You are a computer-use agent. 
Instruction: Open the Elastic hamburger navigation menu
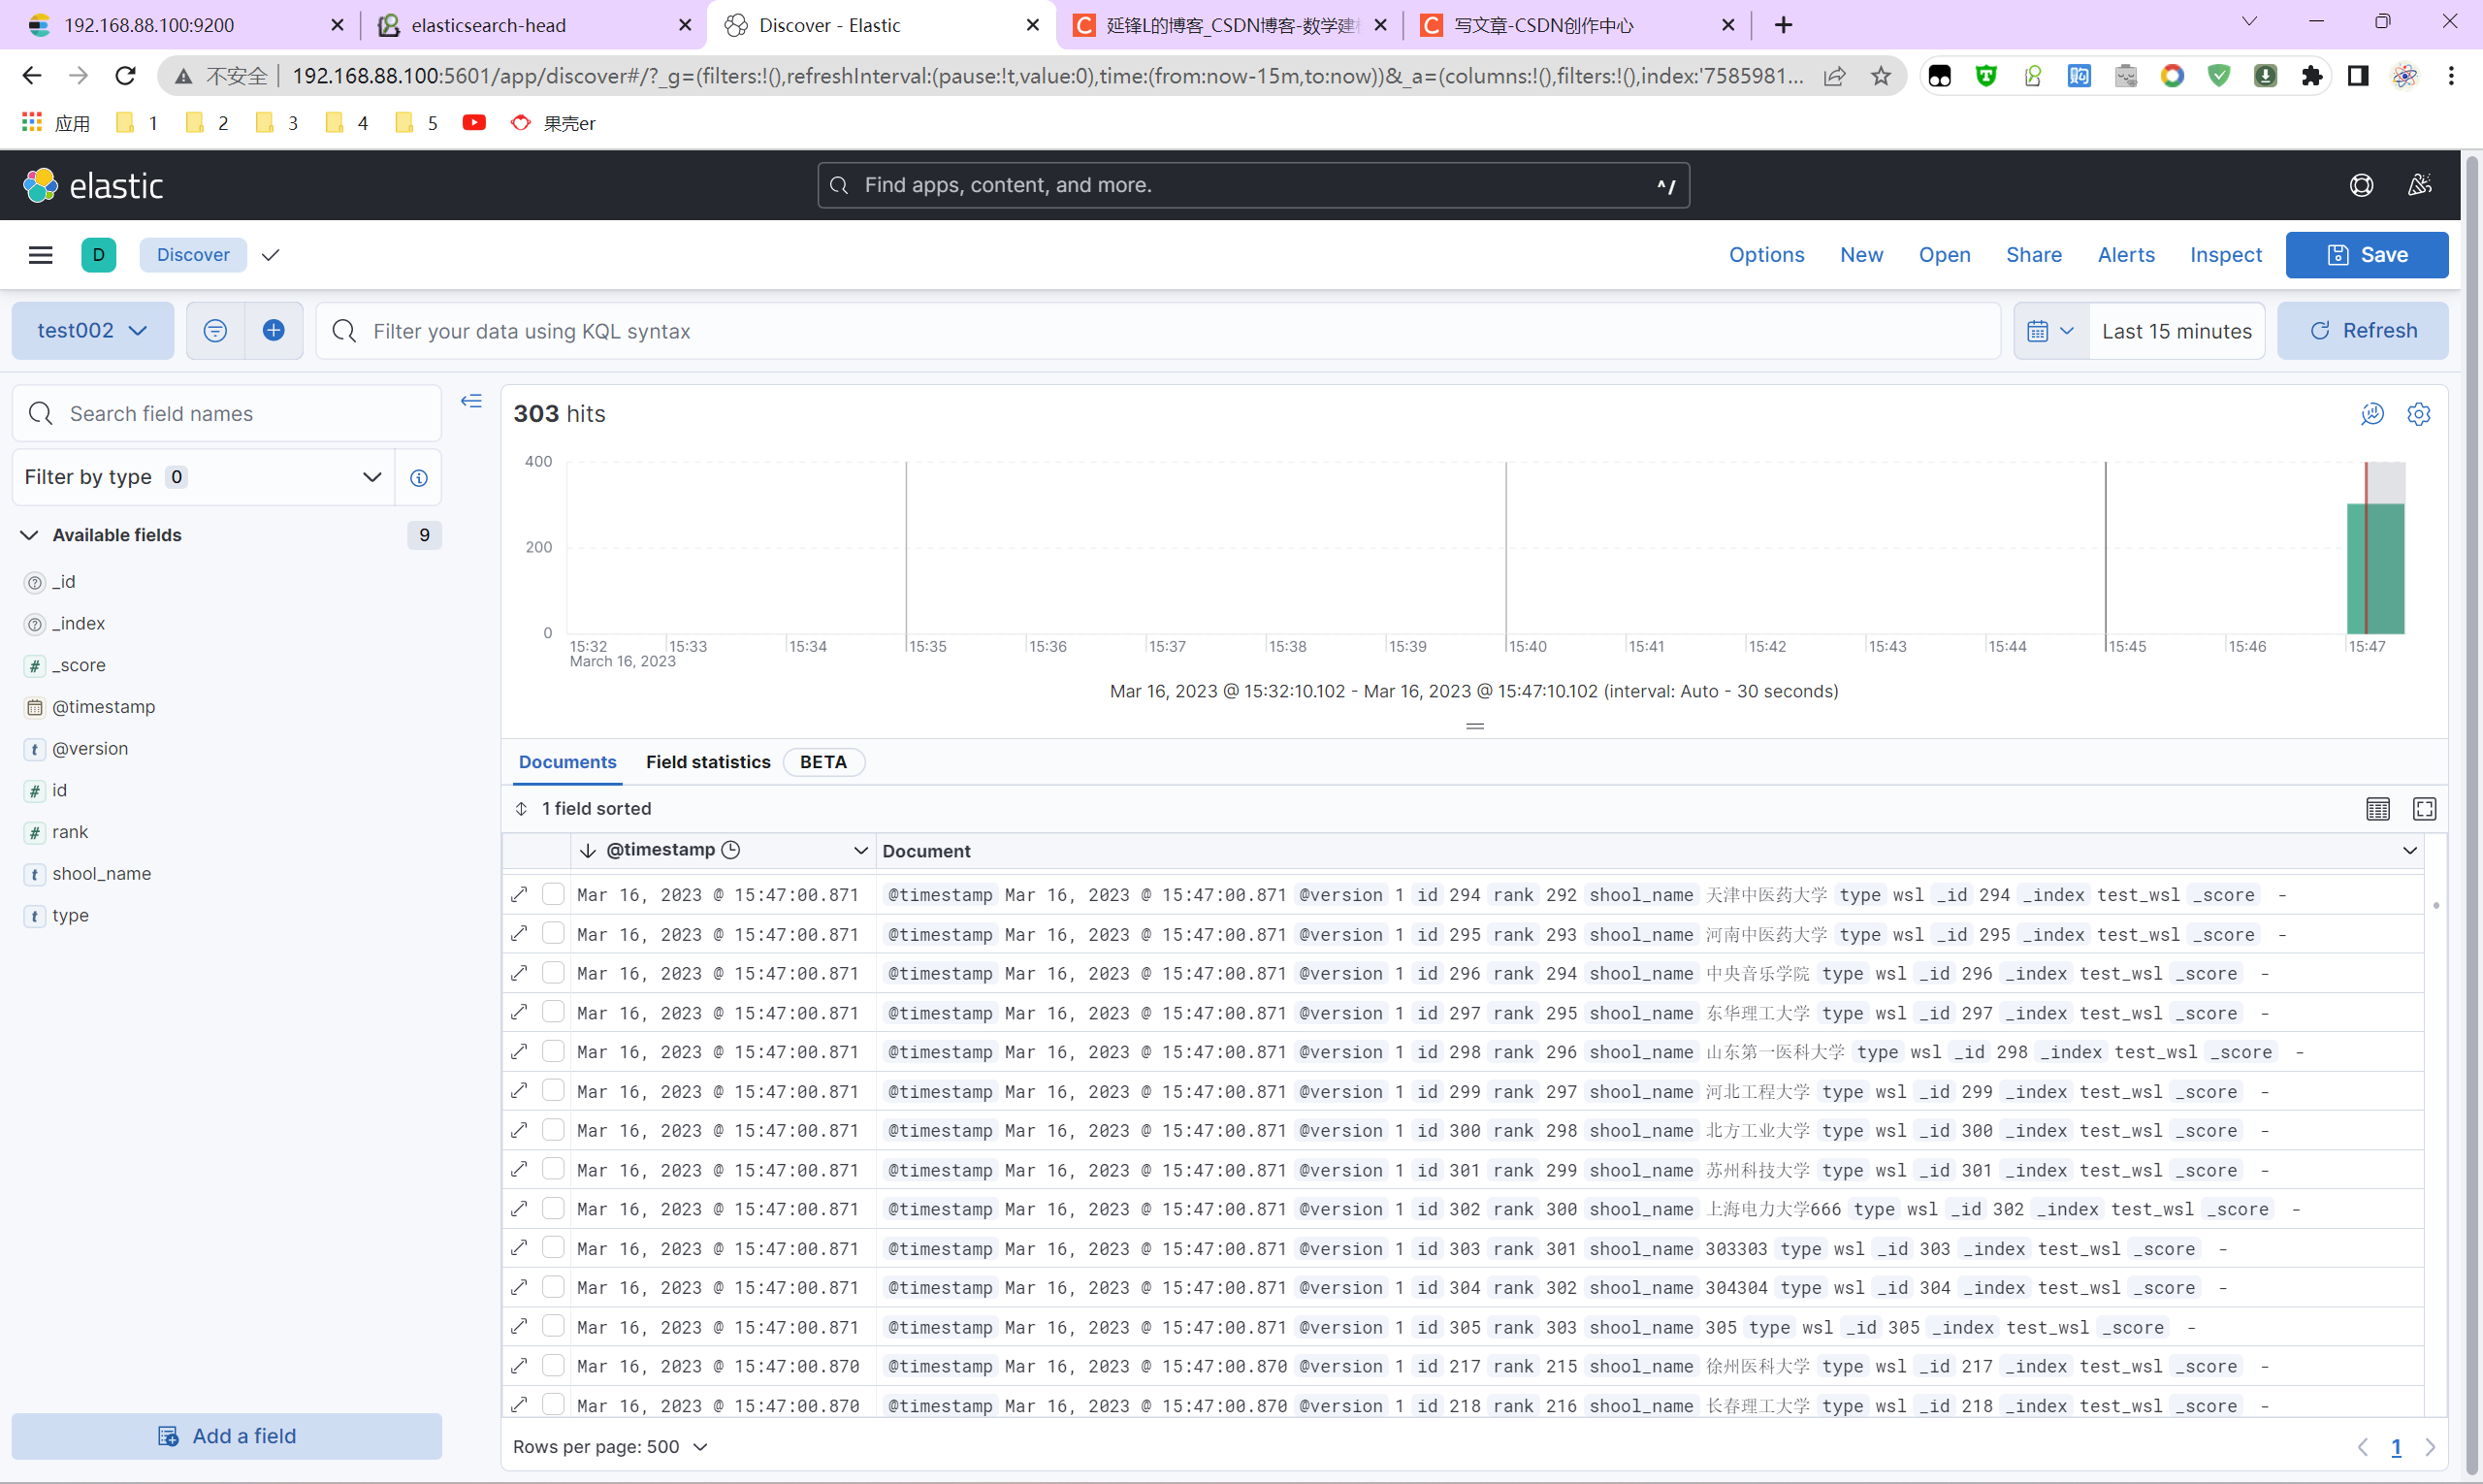pyautogui.click(x=40, y=255)
